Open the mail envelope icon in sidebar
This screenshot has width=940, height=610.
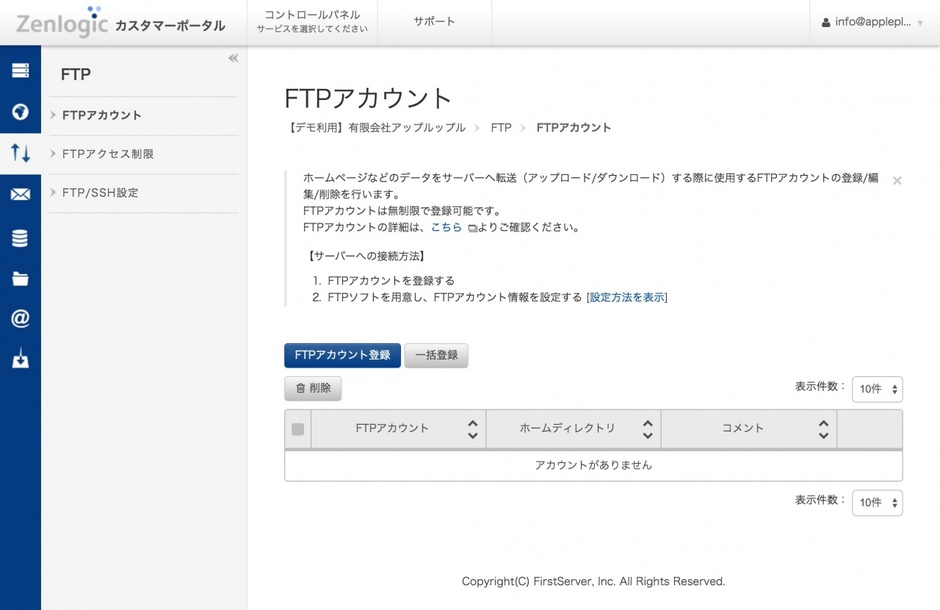[x=20, y=195]
